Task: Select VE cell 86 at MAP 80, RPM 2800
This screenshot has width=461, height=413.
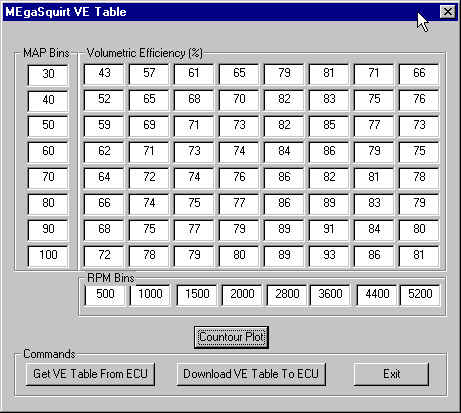Action: click(284, 204)
